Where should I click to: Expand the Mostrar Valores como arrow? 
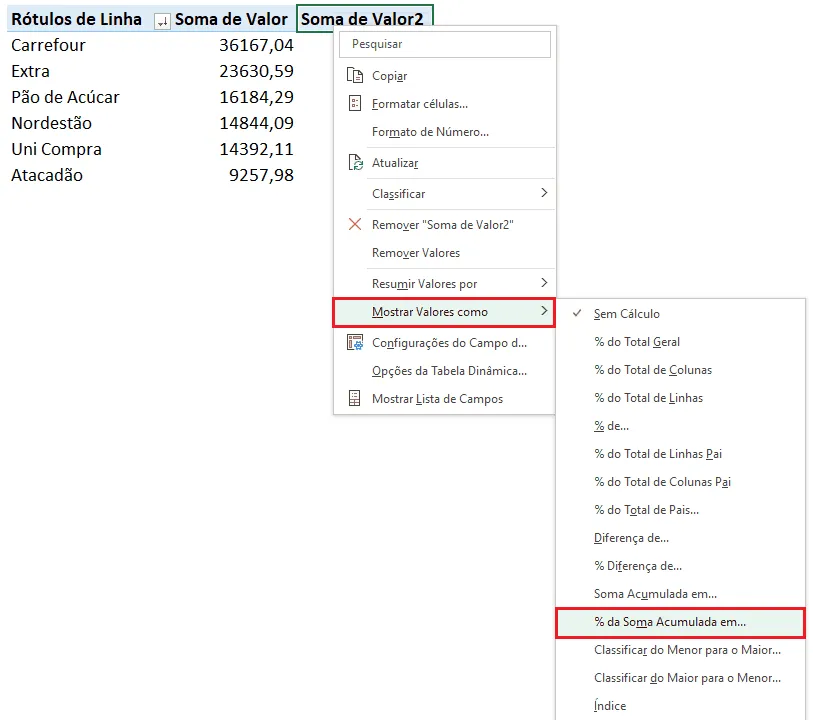point(544,311)
